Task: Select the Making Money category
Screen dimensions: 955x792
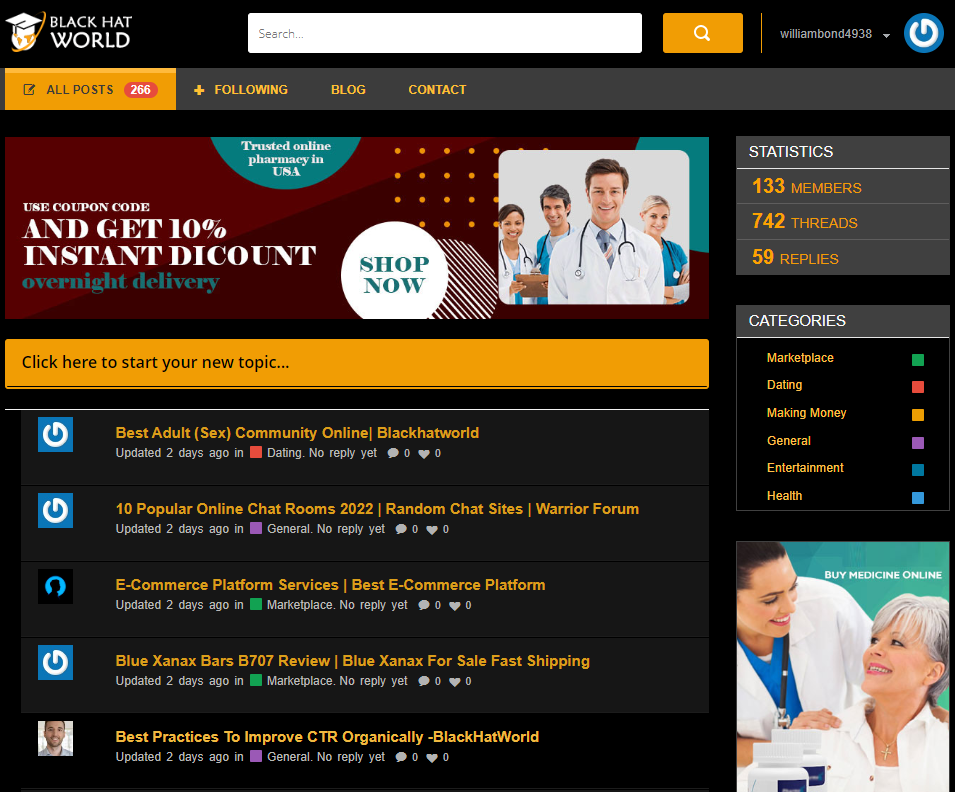Action: pyautogui.click(x=806, y=413)
